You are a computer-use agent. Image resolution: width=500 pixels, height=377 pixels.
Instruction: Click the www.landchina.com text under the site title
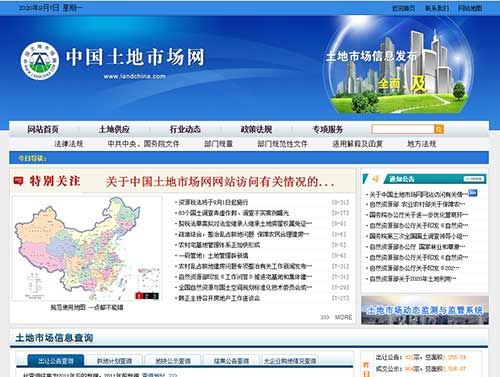pyautogui.click(x=135, y=76)
